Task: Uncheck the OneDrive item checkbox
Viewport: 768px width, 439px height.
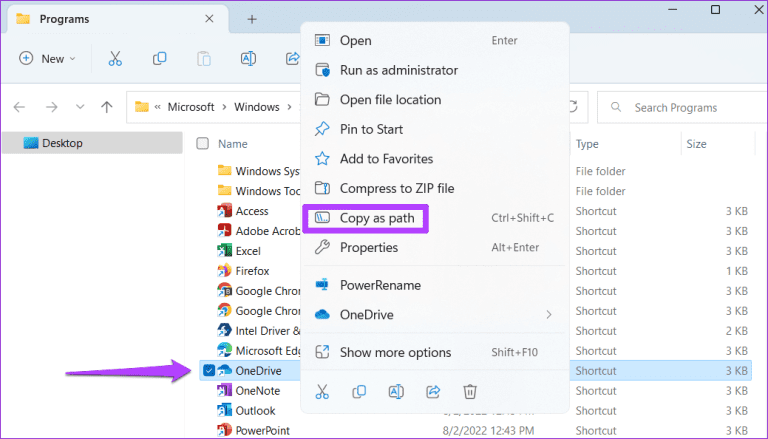Action: [x=207, y=371]
